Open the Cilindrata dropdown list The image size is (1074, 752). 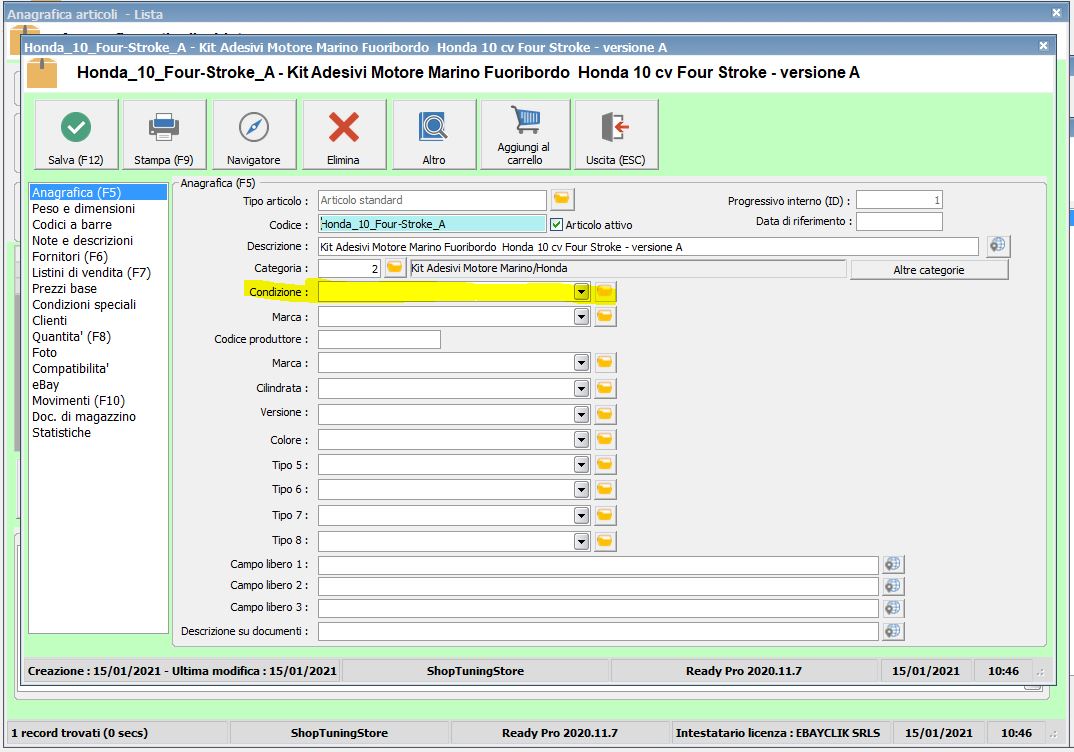[x=582, y=388]
